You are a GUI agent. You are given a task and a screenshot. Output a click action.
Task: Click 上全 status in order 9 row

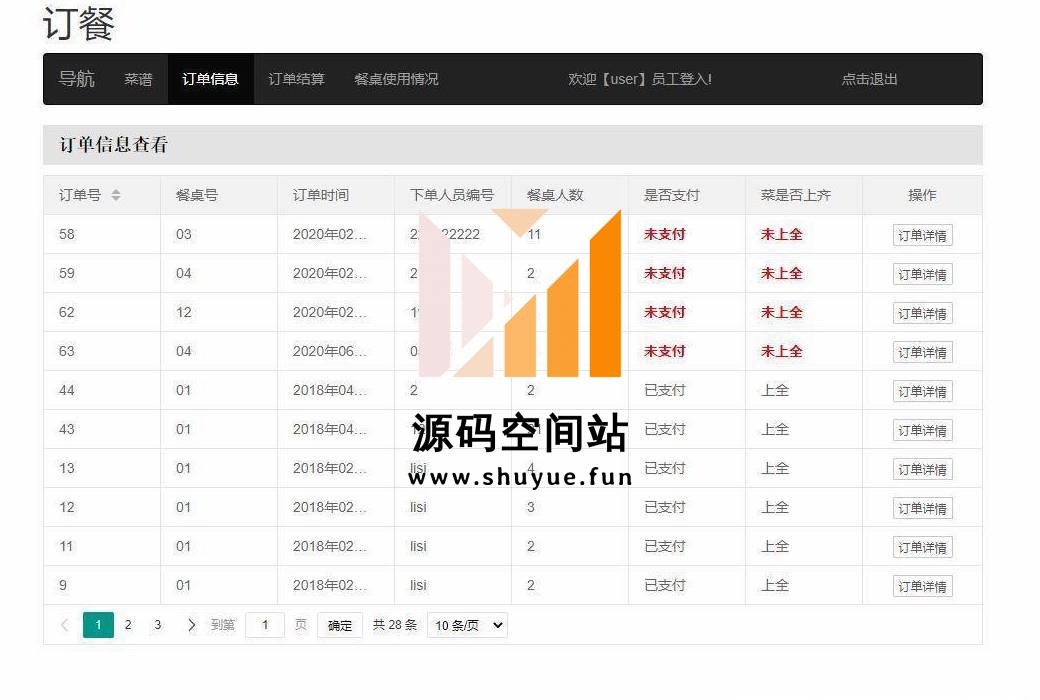tap(775, 585)
